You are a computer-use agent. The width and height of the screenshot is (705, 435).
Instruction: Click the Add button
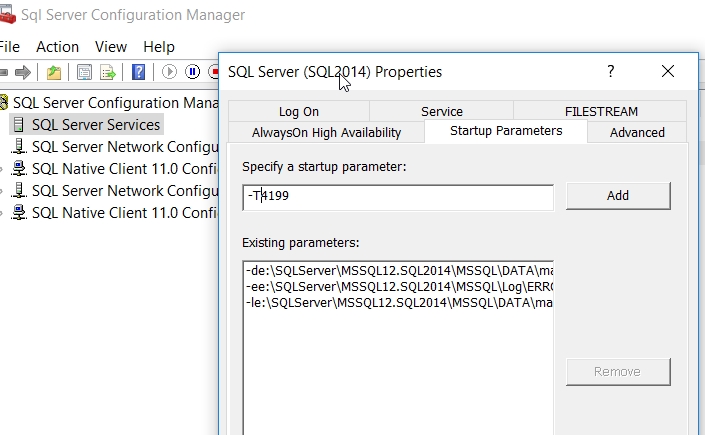618,196
